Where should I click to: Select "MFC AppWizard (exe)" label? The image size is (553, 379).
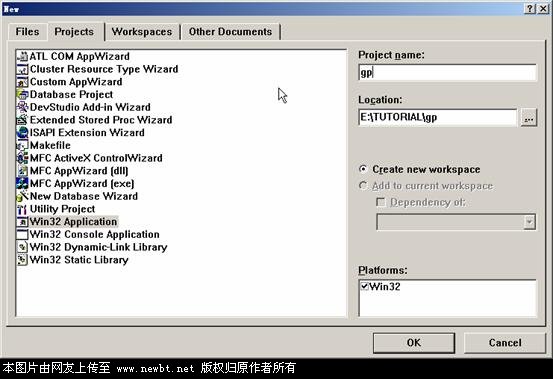tap(82, 183)
